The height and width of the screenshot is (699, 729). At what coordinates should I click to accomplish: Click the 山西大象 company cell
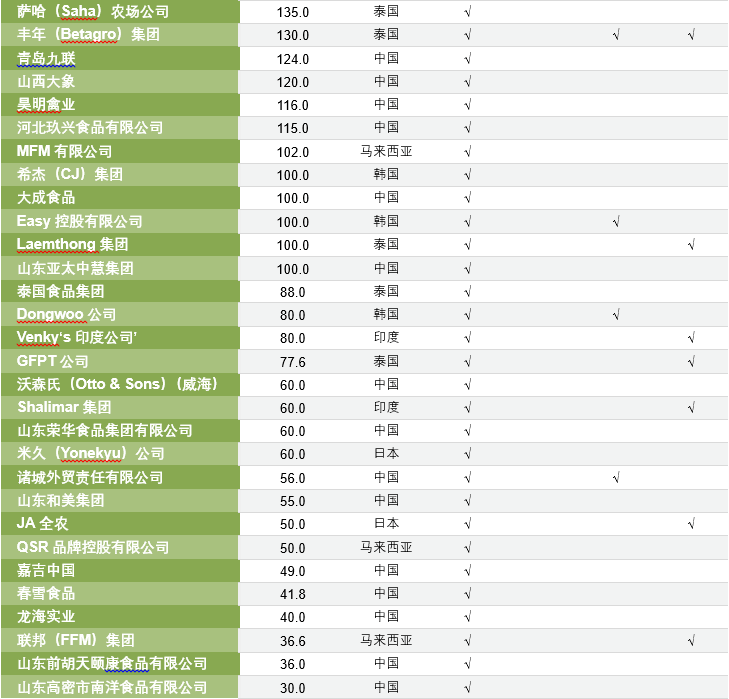point(120,81)
